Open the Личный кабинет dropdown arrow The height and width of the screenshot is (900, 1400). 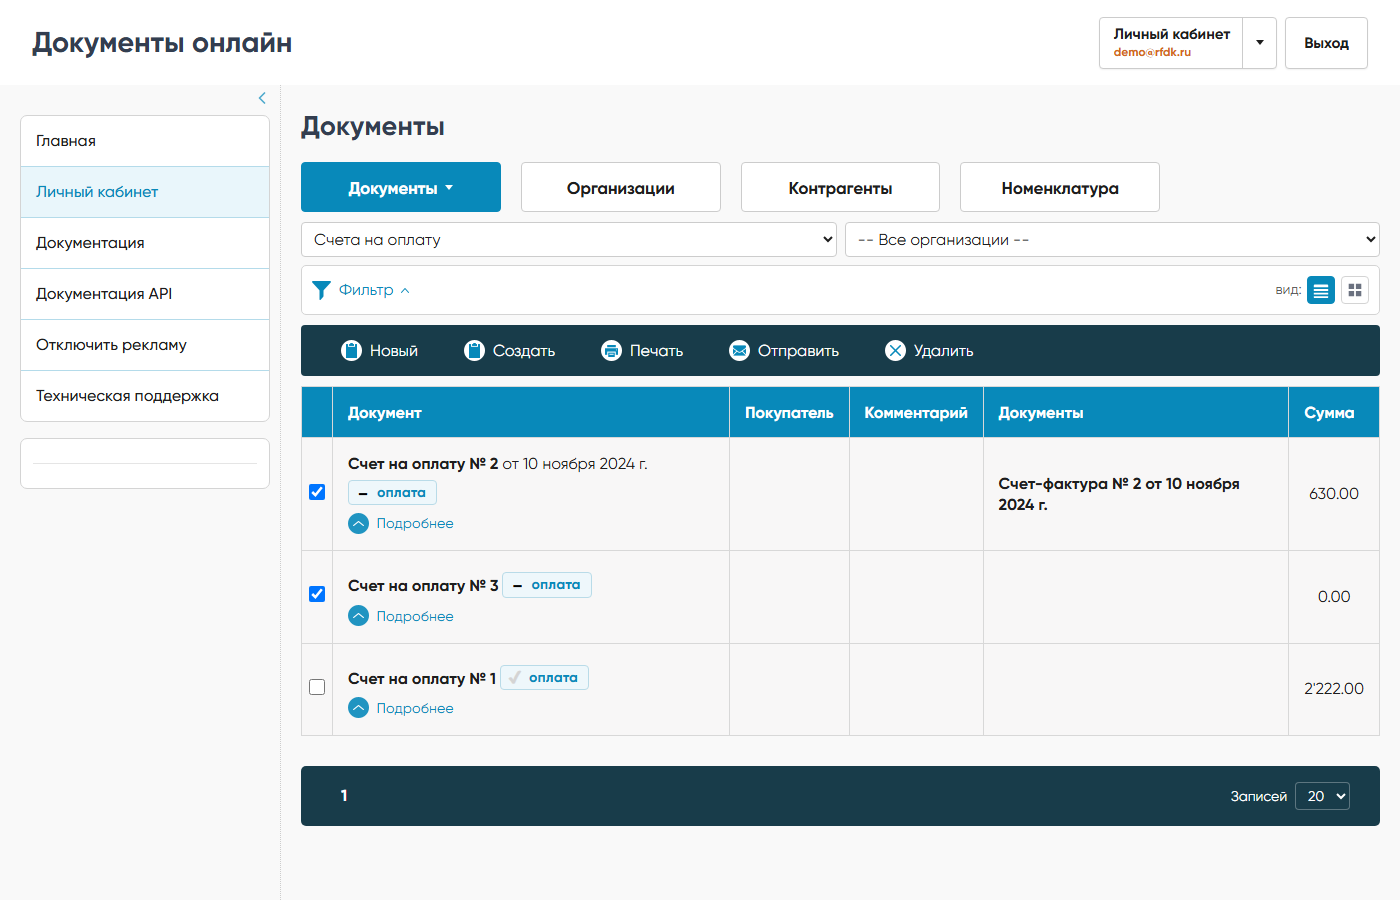click(1260, 43)
